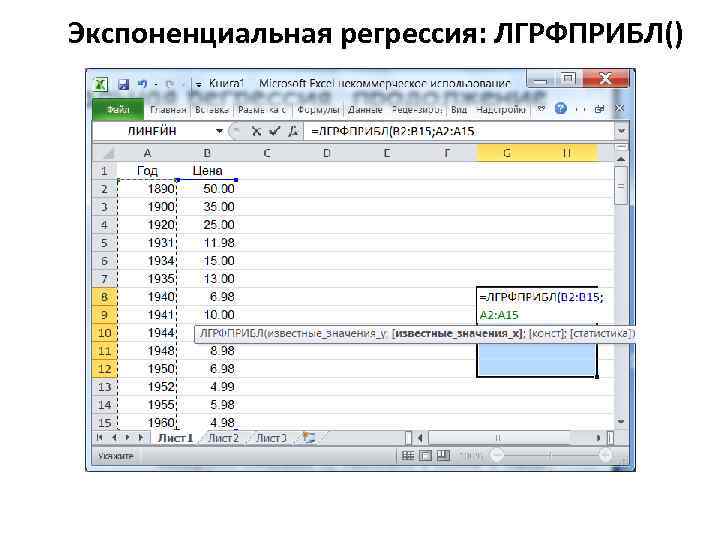The width and height of the screenshot is (720, 540).
Task: Click the Excel application icon in title bar
Action: 101,84
